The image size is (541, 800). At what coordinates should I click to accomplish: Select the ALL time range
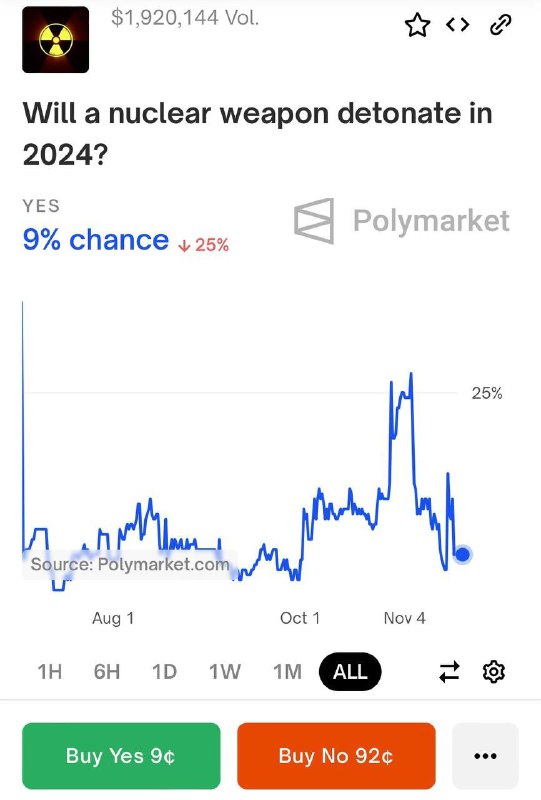pos(350,671)
